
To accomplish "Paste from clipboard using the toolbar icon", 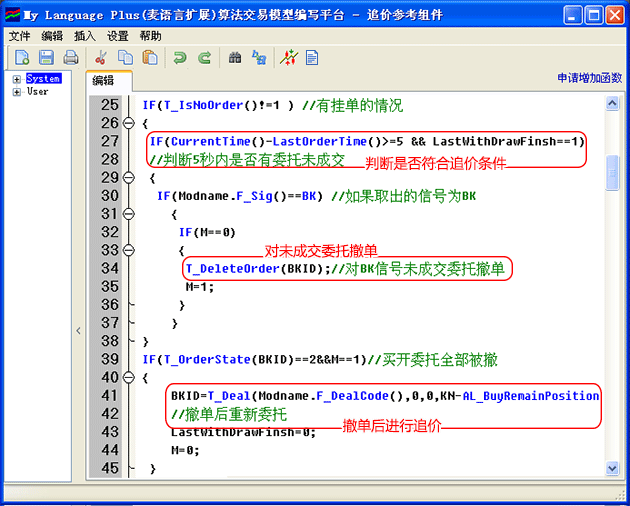I will point(149,58).
